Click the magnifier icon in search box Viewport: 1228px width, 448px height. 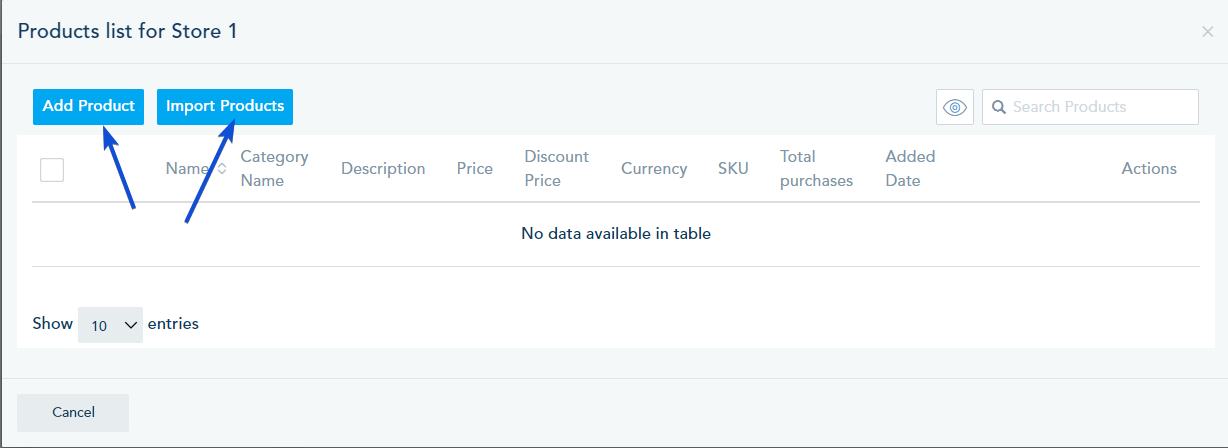998,107
